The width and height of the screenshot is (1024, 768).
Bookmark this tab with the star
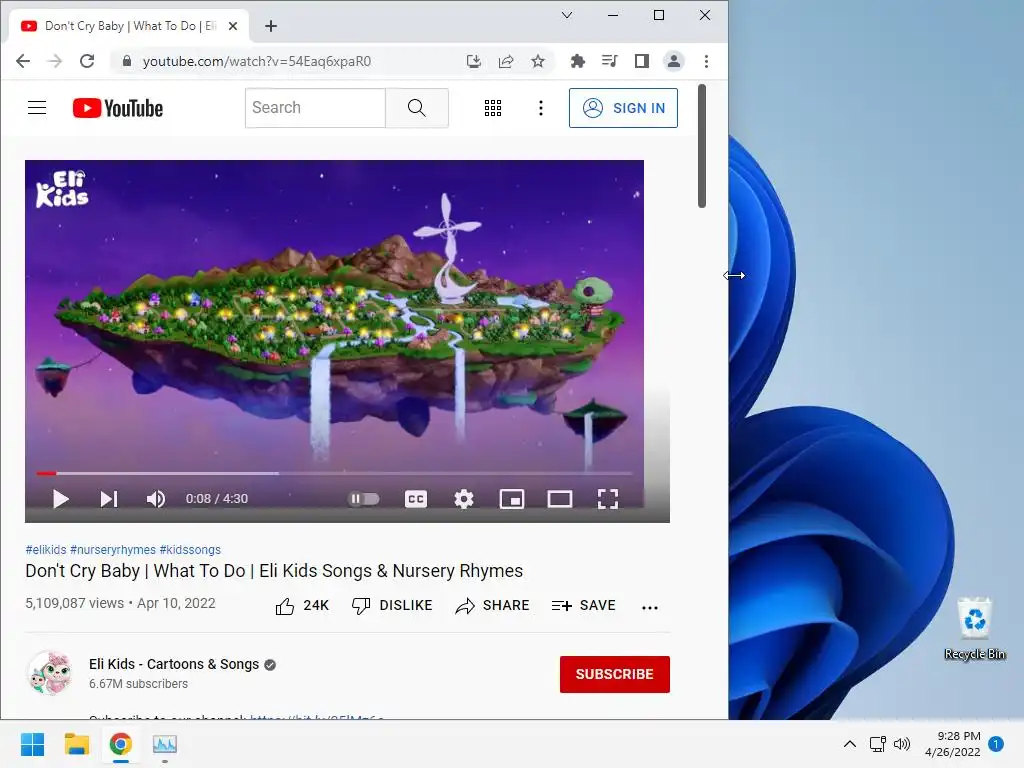coord(537,61)
